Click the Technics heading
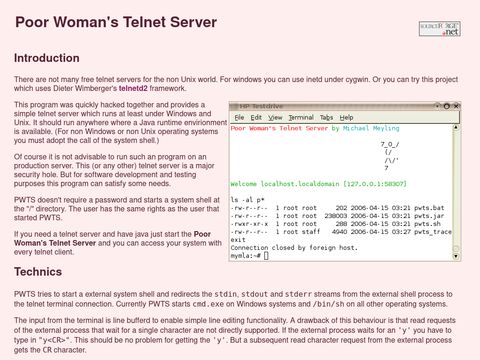Screen dimensions: 480x360 [x=38, y=272]
